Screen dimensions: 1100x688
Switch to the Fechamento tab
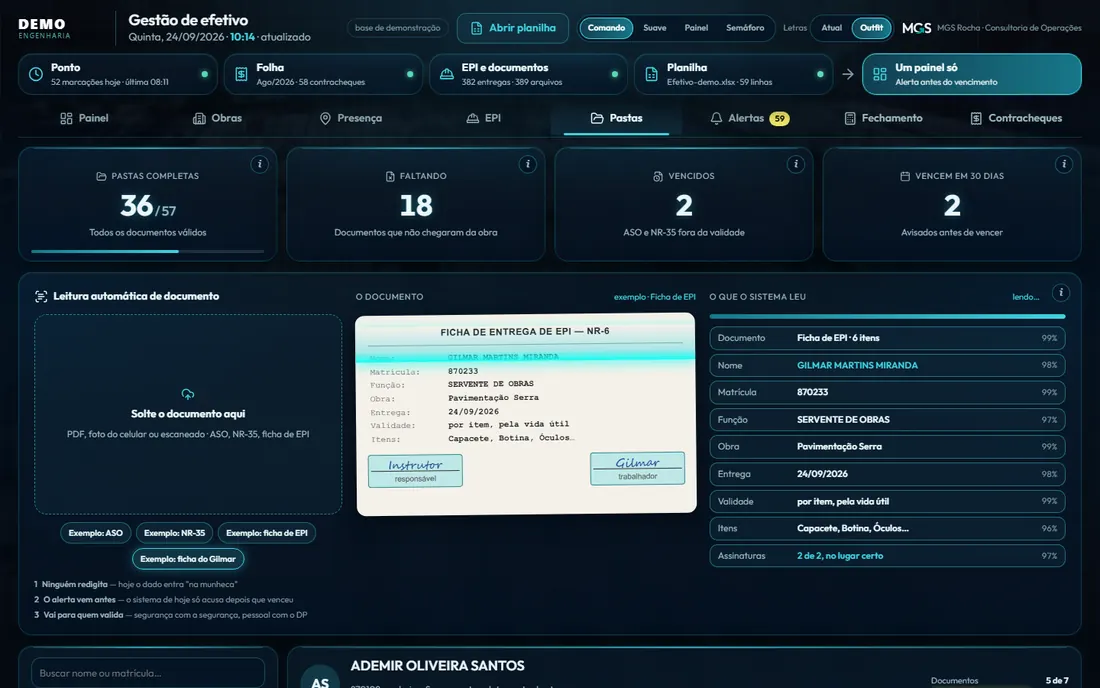coord(883,119)
